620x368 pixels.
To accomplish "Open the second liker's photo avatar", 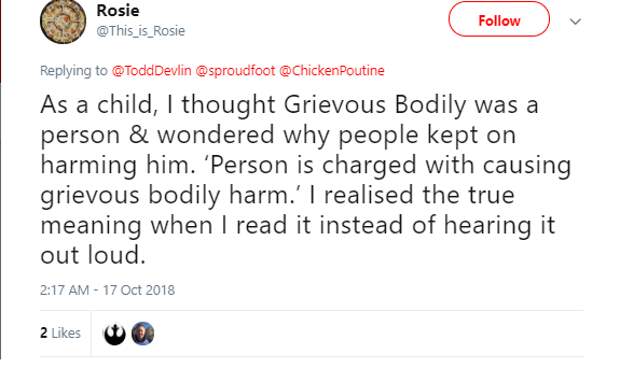I will 143,334.
